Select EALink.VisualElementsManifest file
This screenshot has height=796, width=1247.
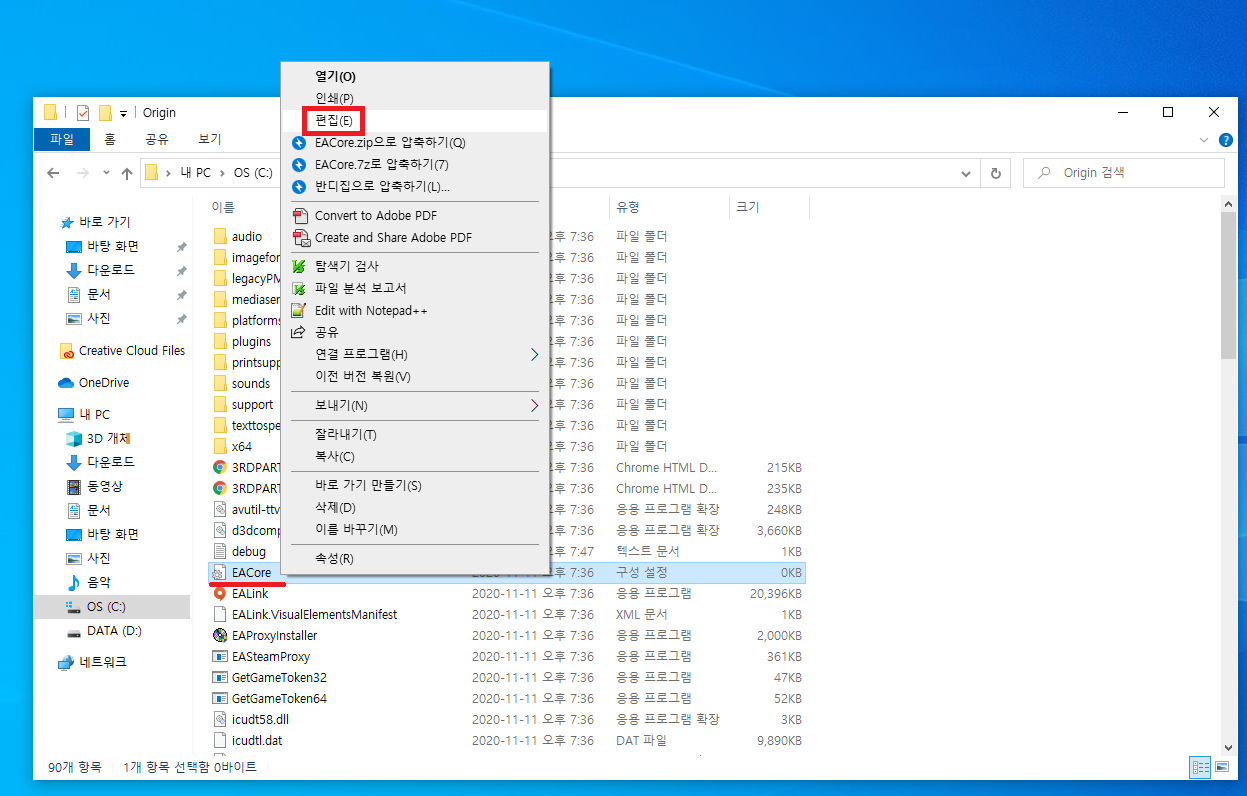(305, 614)
